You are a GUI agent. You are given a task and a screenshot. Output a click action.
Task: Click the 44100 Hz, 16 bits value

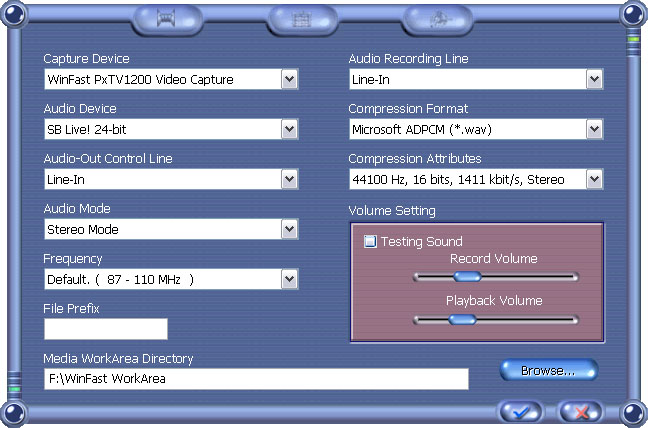pos(458,180)
